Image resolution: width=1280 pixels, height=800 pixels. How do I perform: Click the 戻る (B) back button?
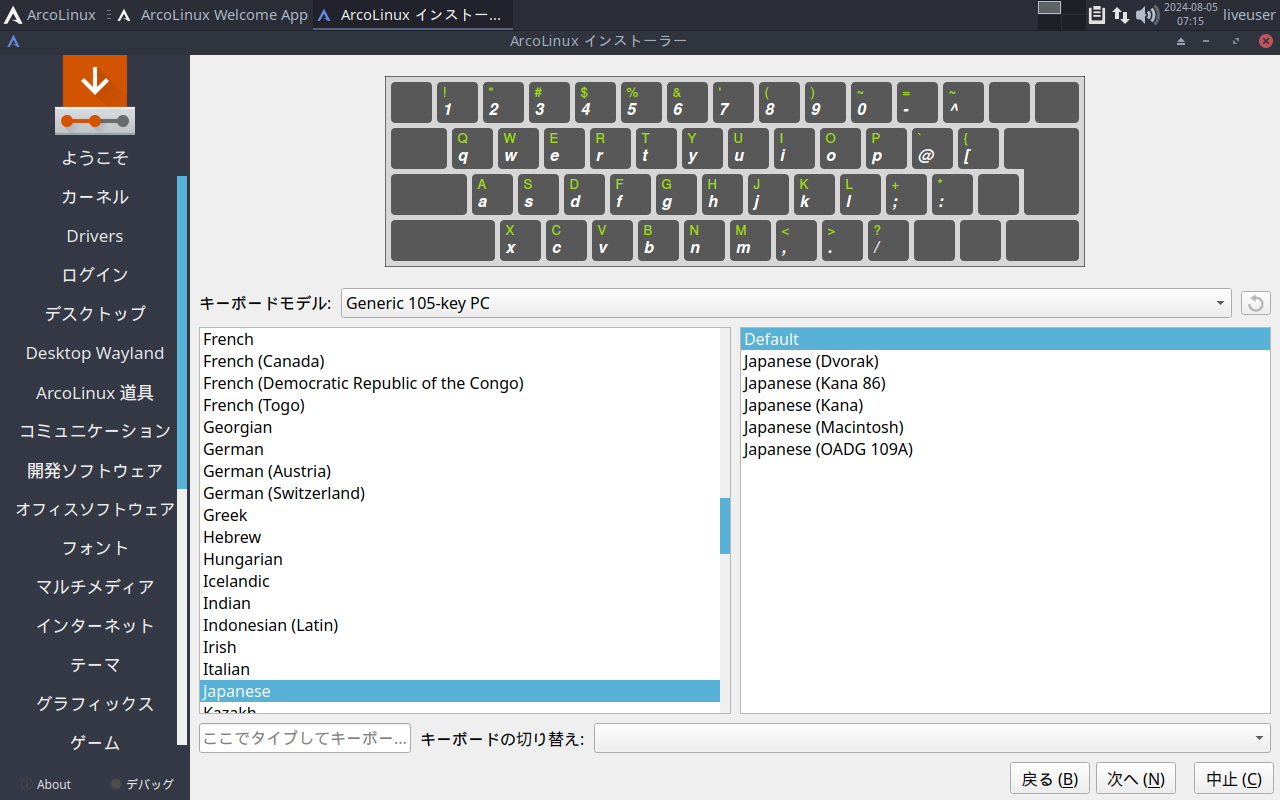1049,779
